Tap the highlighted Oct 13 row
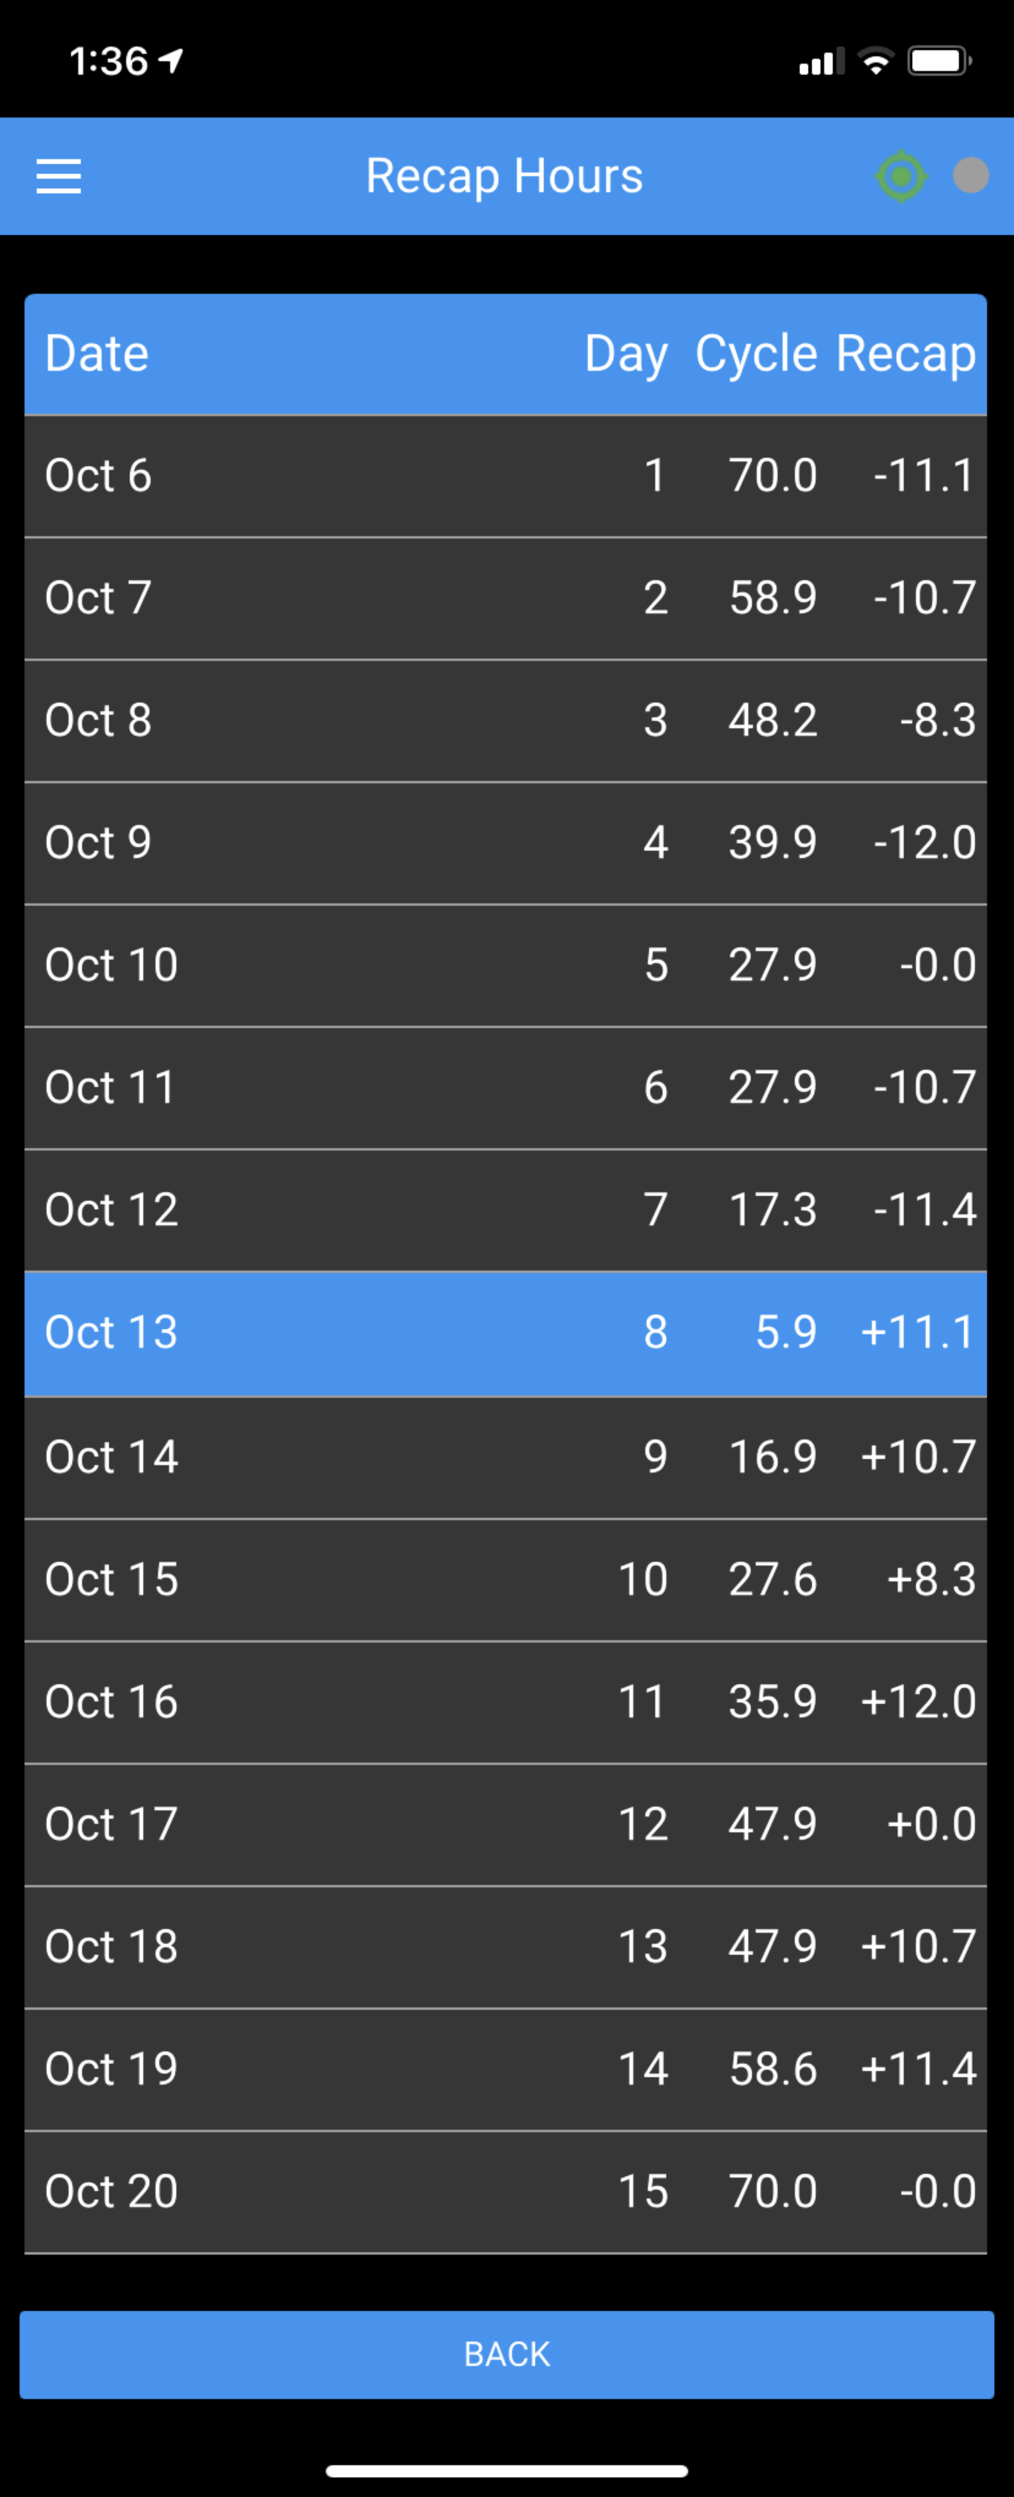The height and width of the screenshot is (2497, 1014). (x=506, y=1333)
